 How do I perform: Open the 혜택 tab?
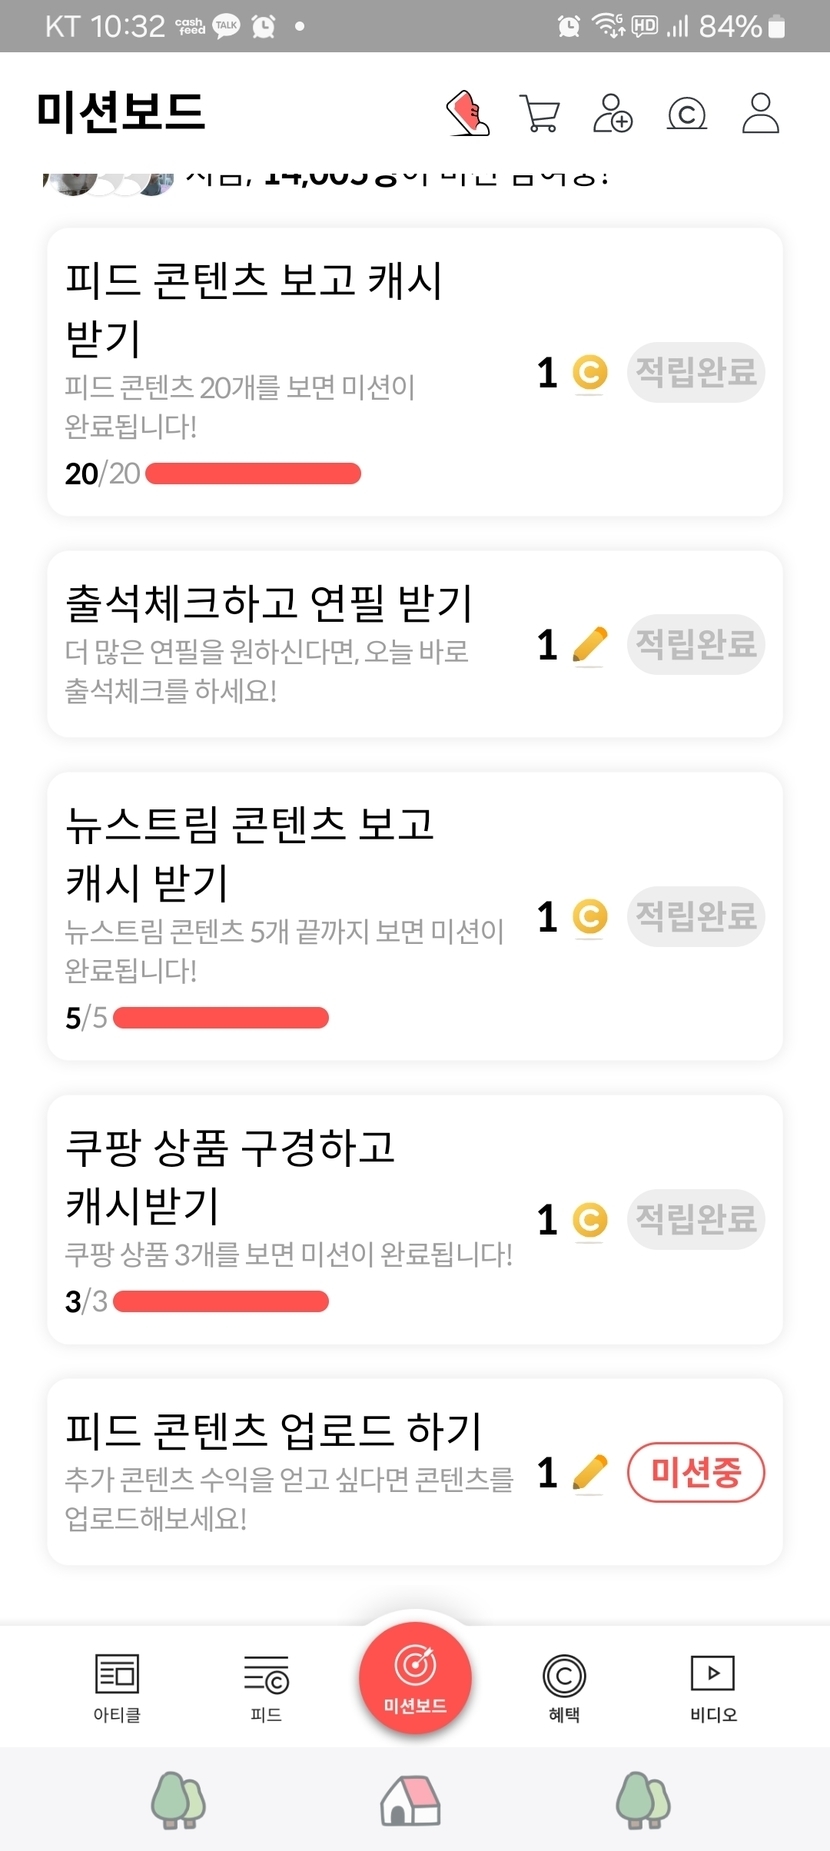(x=564, y=1687)
